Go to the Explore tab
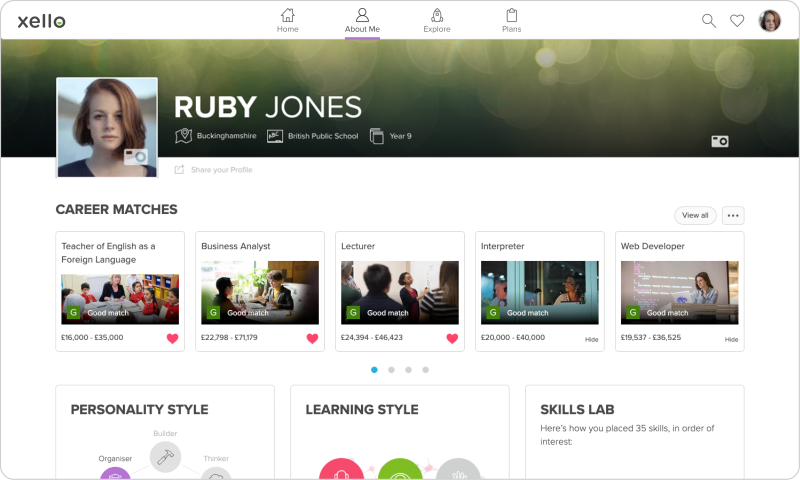The image size is (800, 480). [x=437, y=20]
